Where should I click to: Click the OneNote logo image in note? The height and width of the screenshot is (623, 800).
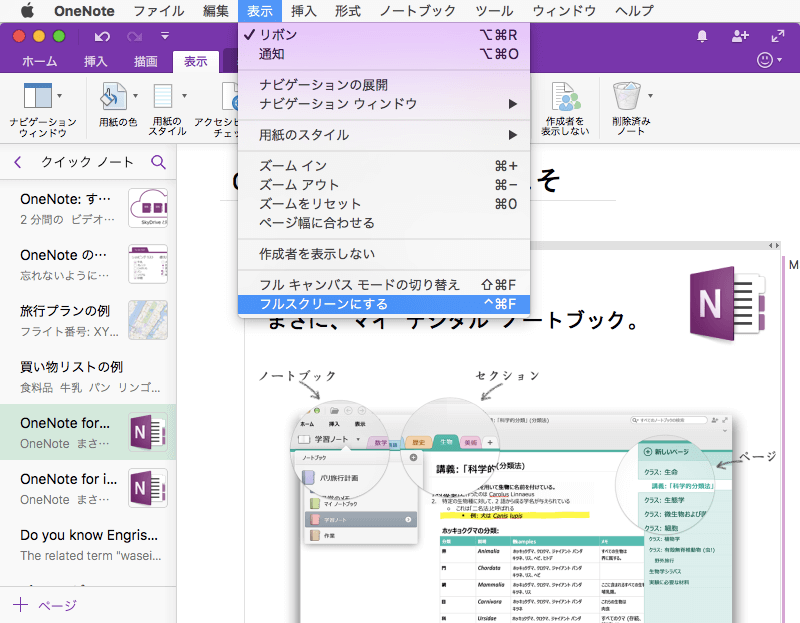coord(728,303)
